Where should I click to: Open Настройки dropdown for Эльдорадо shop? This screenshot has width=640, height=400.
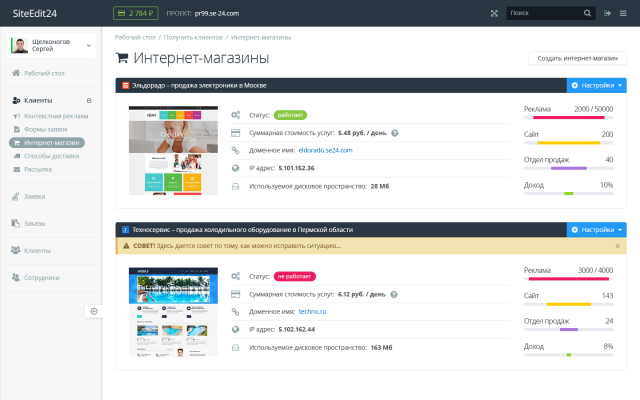point(596,85)
